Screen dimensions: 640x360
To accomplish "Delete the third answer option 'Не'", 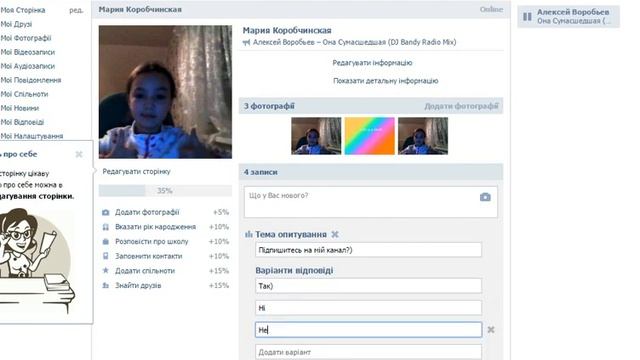I will pos(491,330).
